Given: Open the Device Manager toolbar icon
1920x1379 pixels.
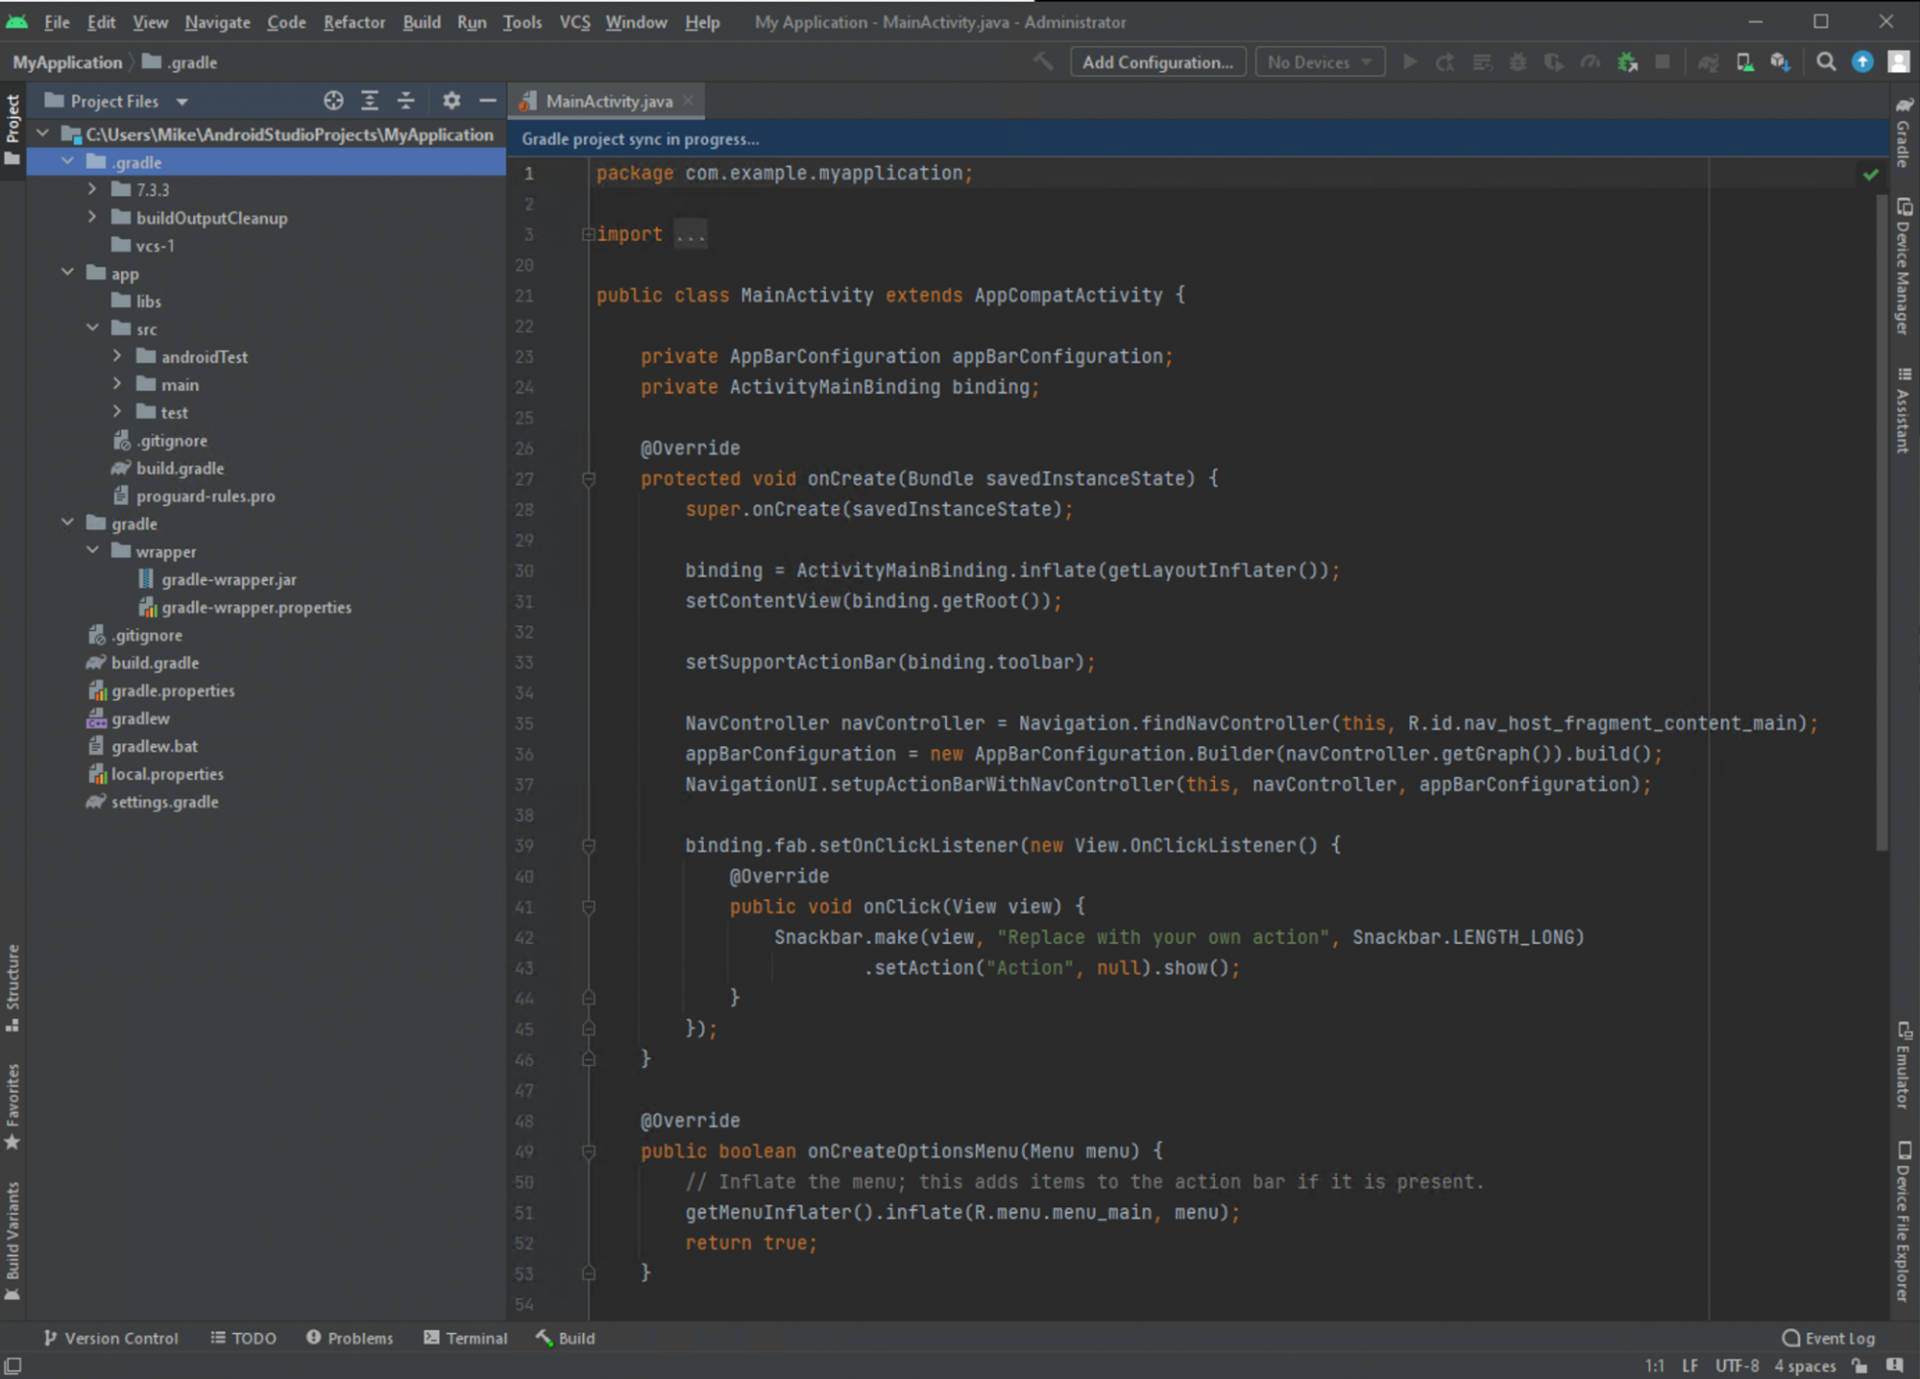Looking at the screenshot, I should pyautogui.click(x=1745, y=62).
